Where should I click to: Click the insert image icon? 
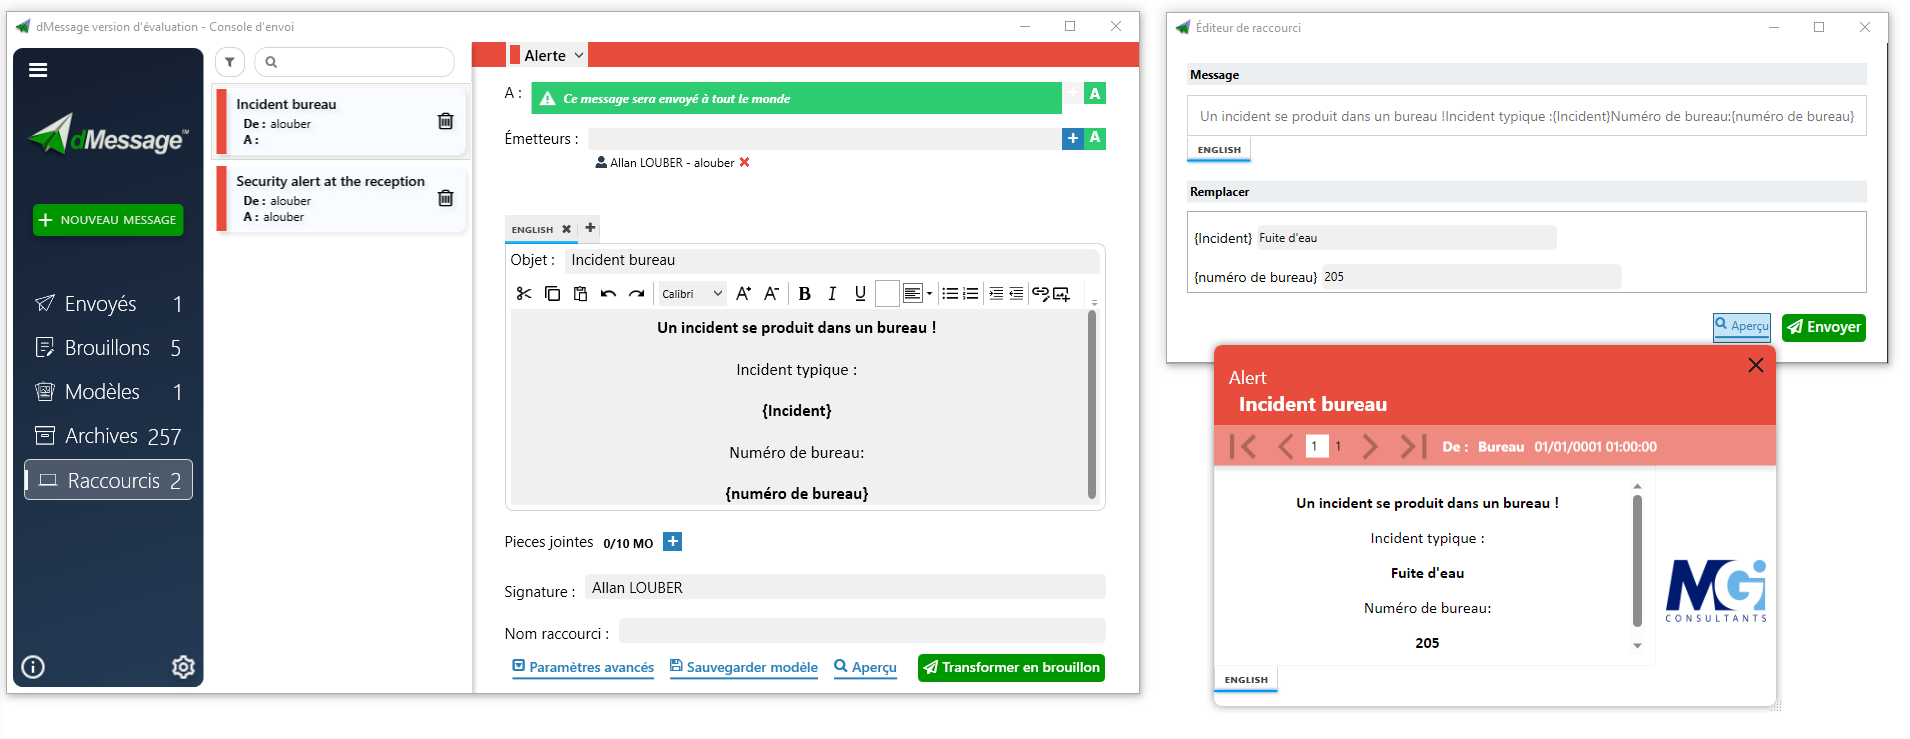pos(1062,293)
